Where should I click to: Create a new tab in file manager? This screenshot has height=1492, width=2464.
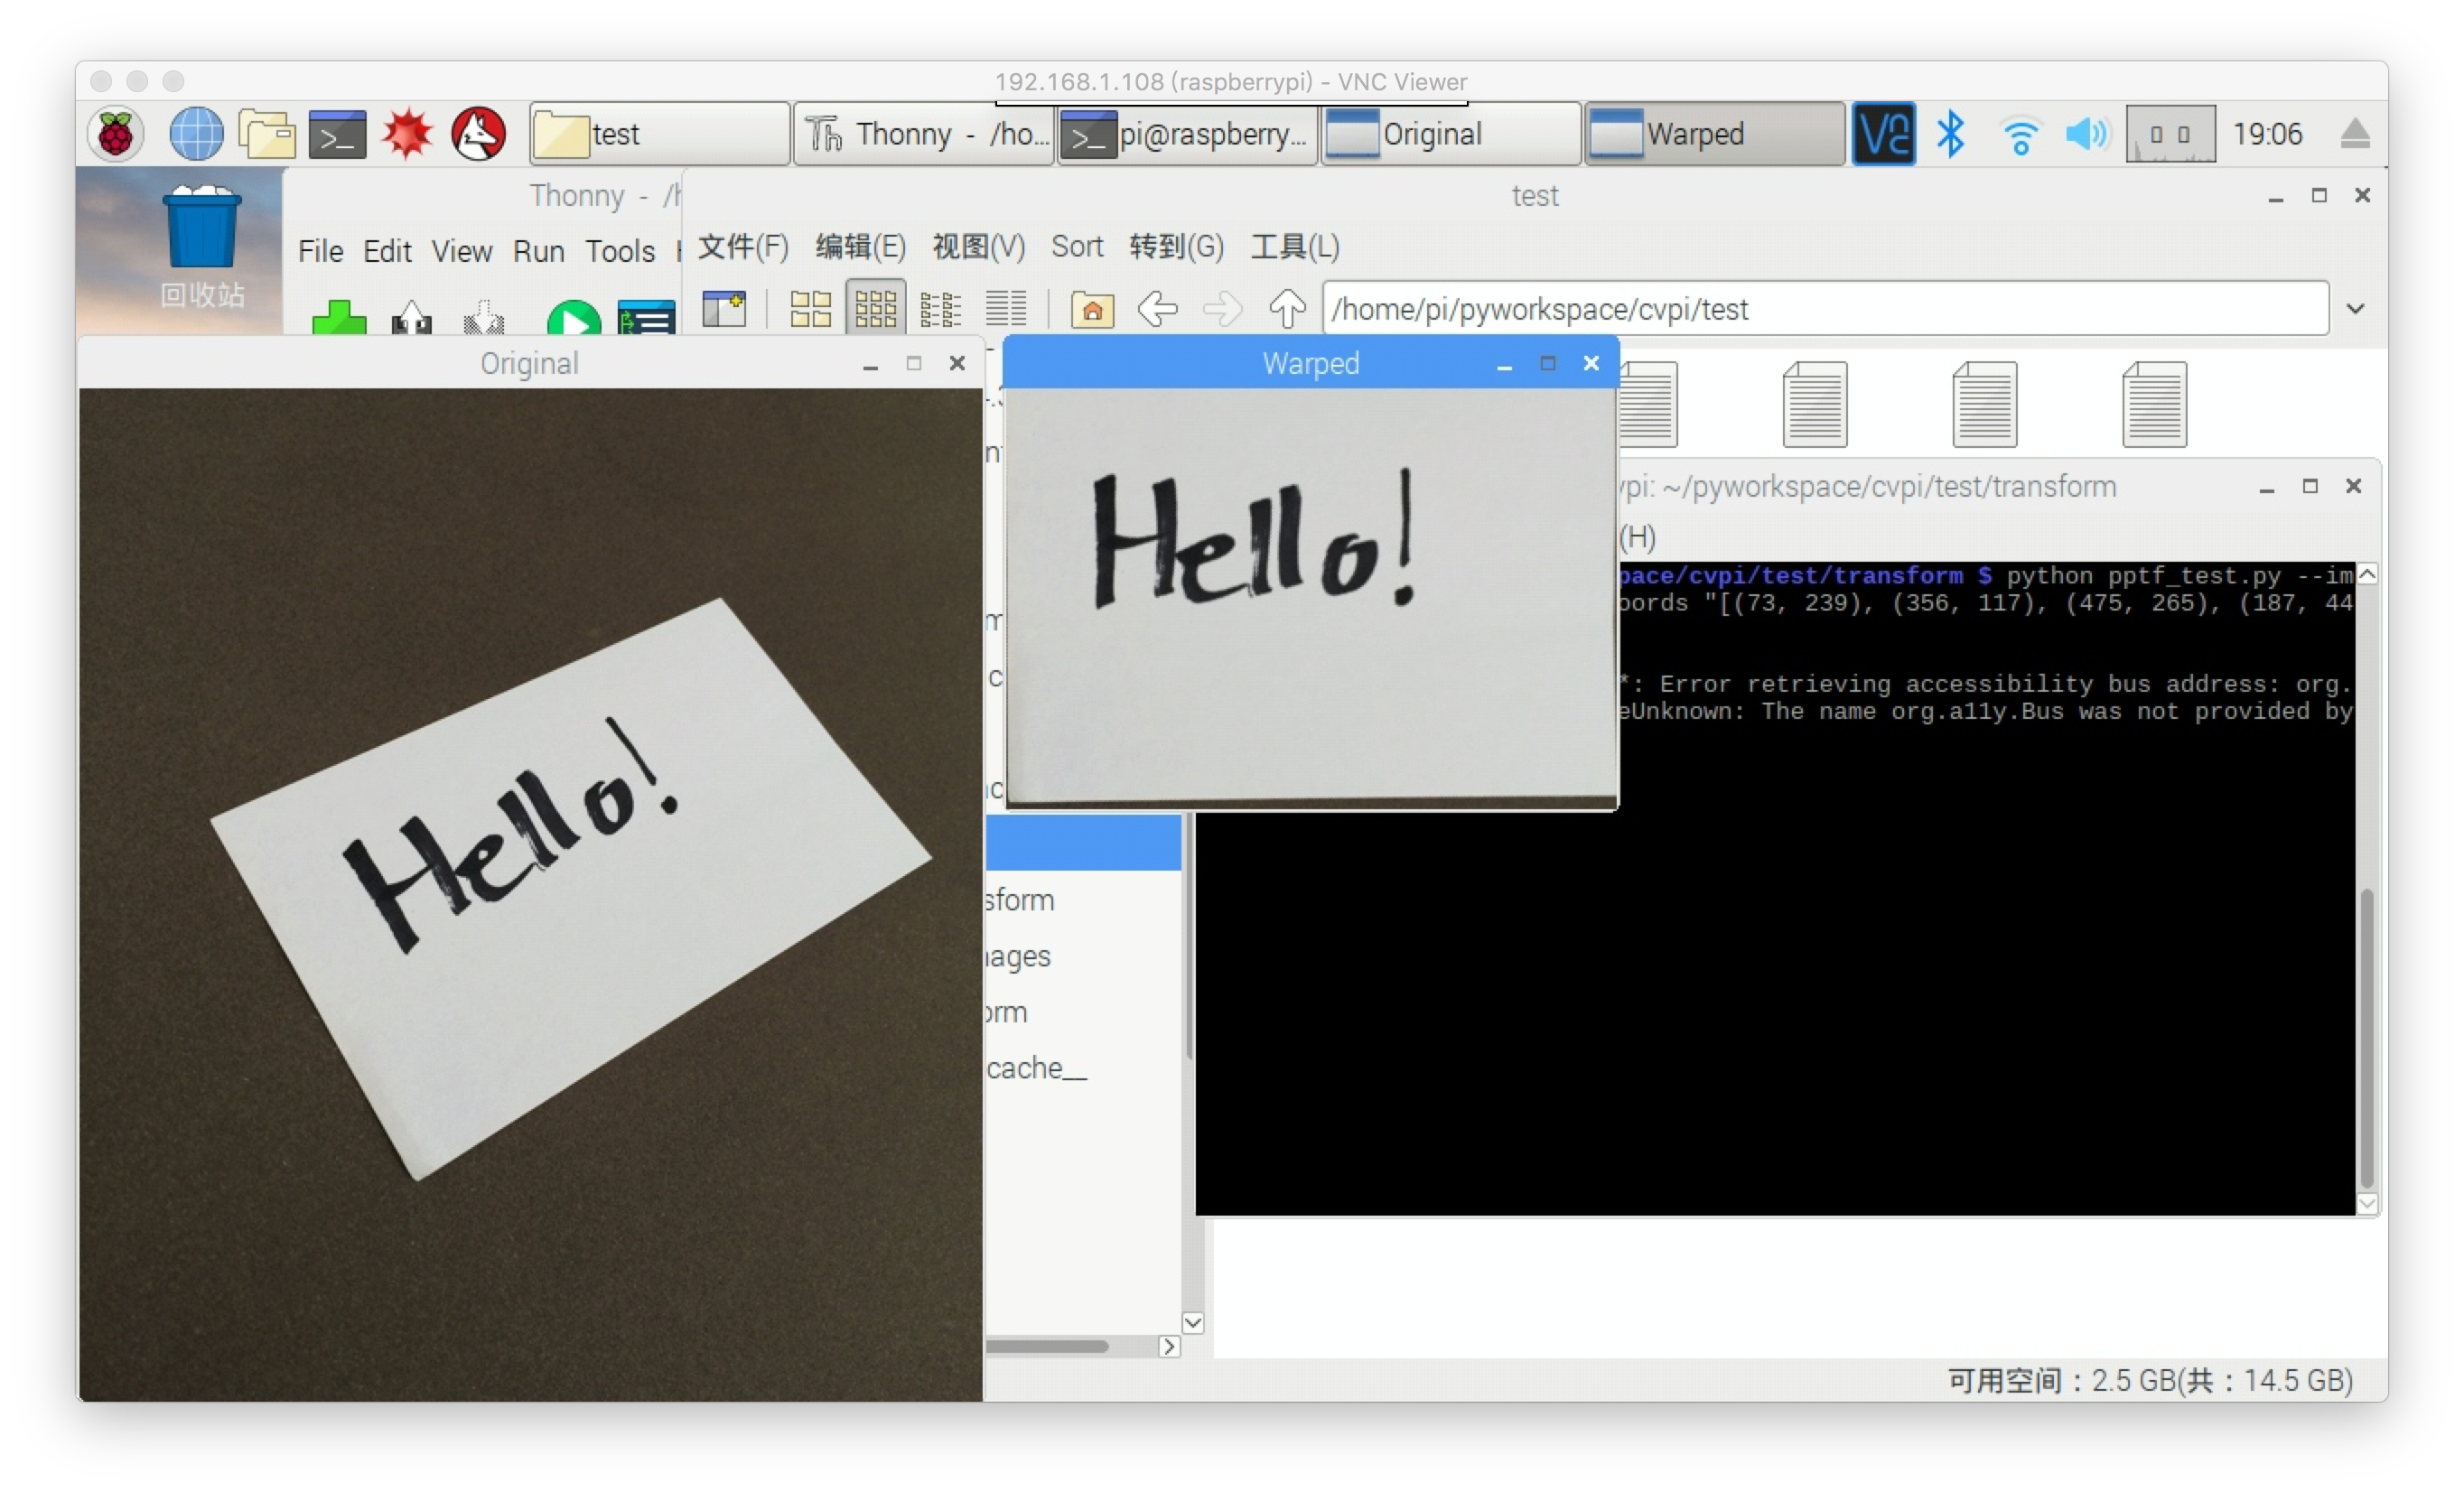[x=724, y=309]
